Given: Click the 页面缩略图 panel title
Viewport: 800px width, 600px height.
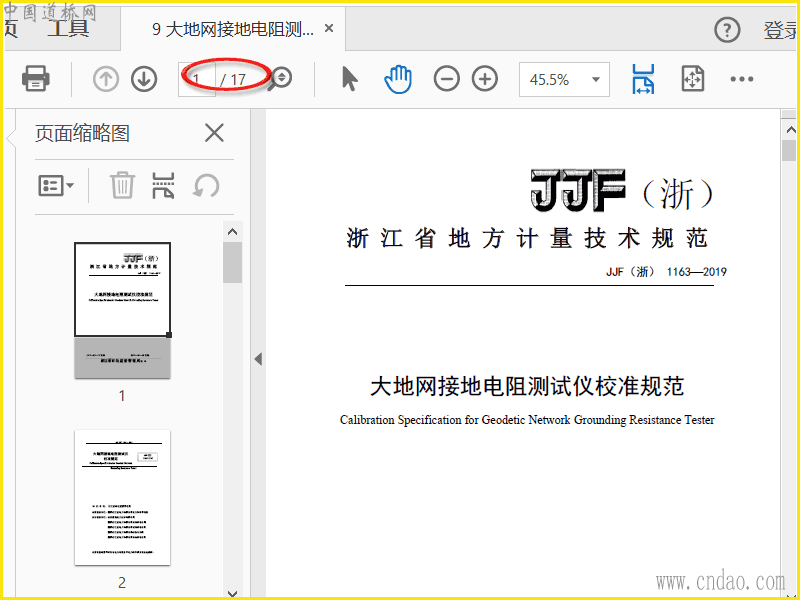Looking at the screenshot, I should [82, 133].
